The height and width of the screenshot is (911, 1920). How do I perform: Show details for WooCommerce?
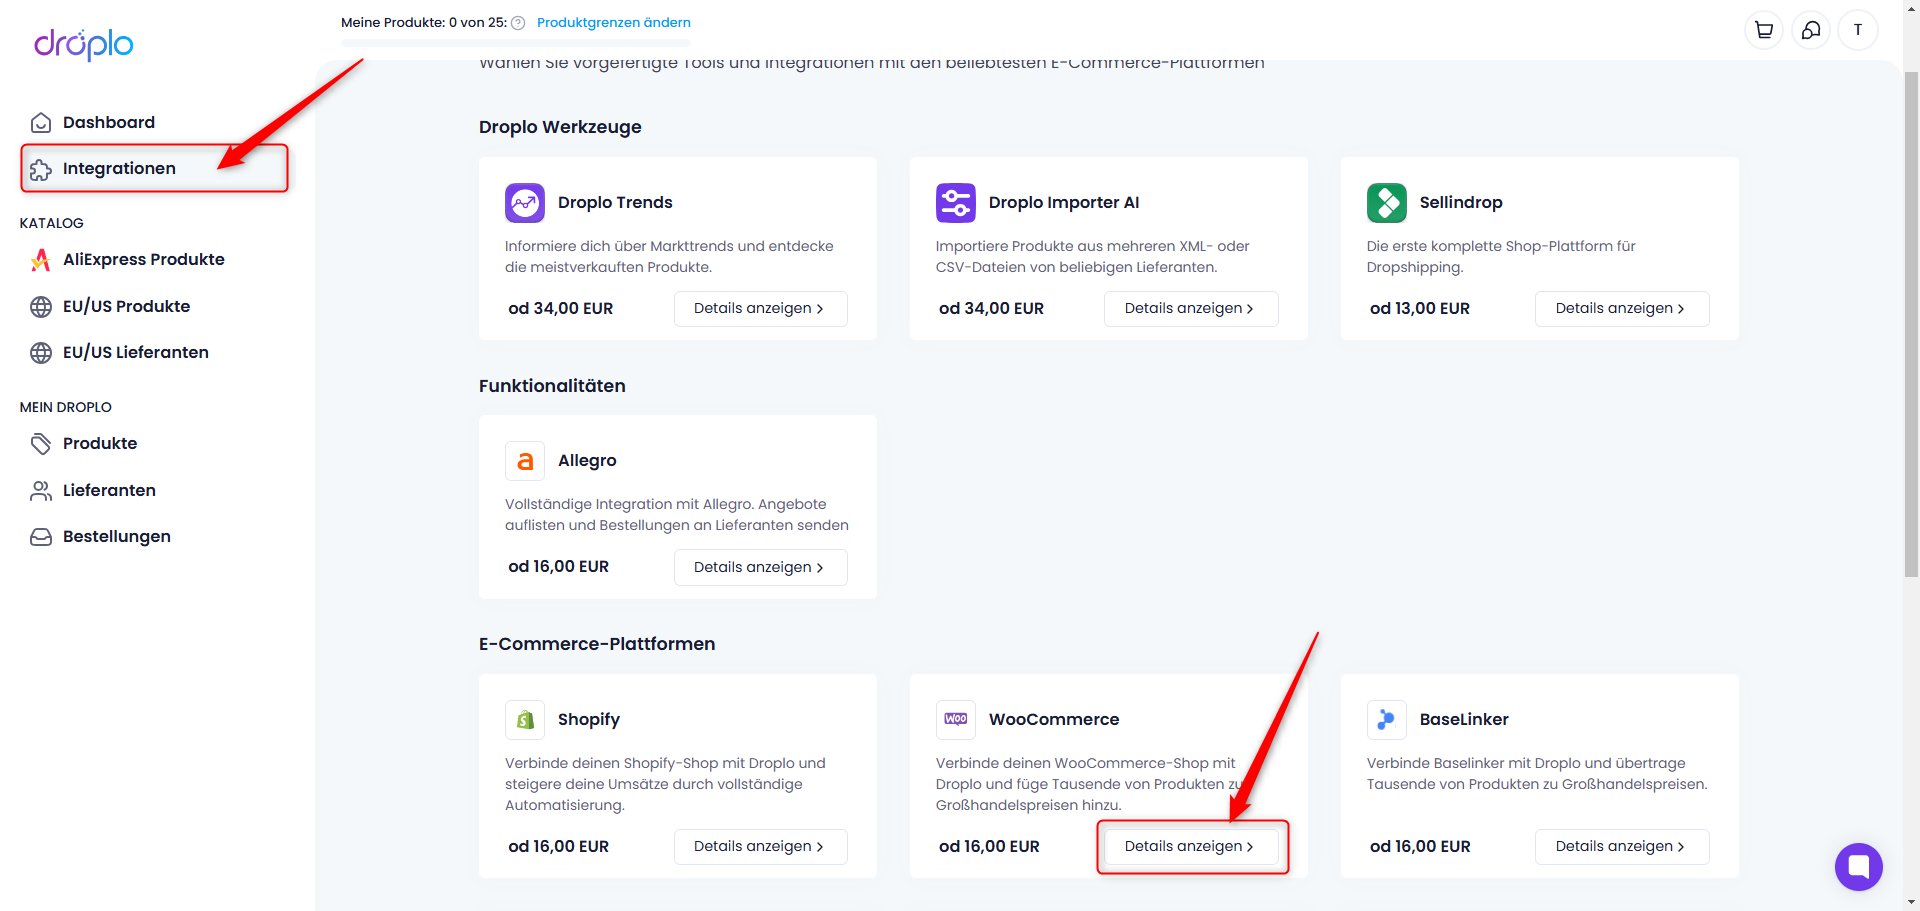(x=1191, y=846)
